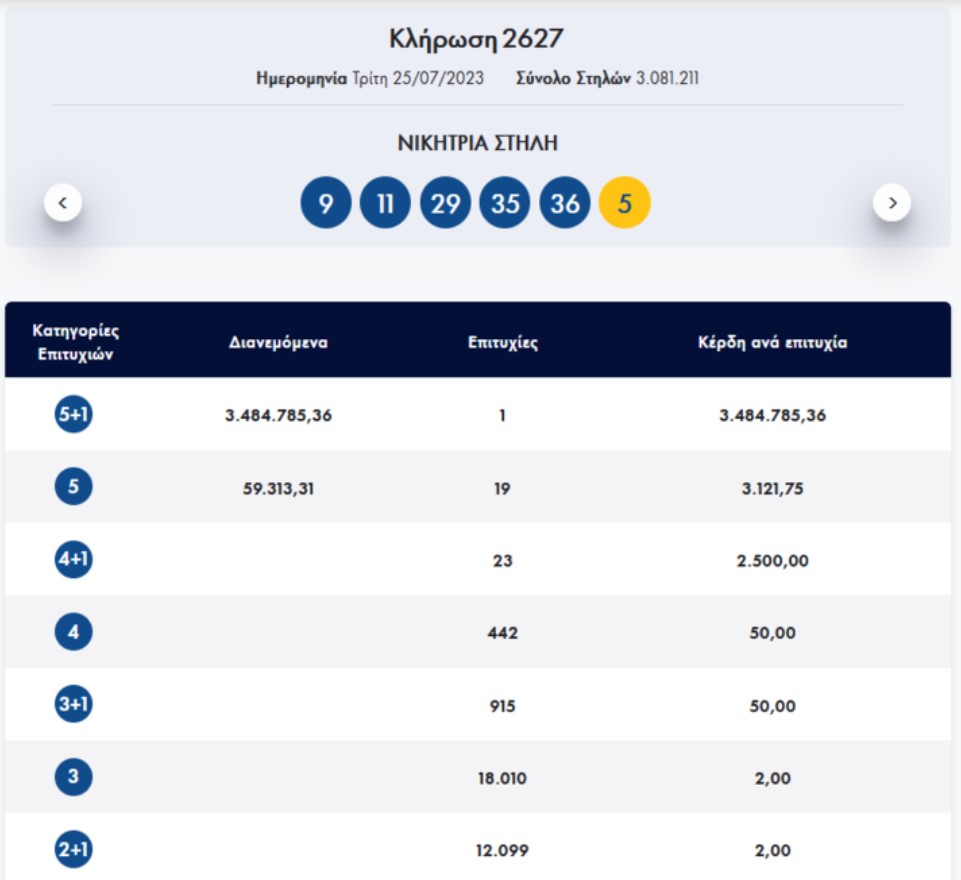Select the ΝΙΚΗΤΡΙΑ ΣΤΗΛΗ heading
961x880 pixels.
coord(480,140)
